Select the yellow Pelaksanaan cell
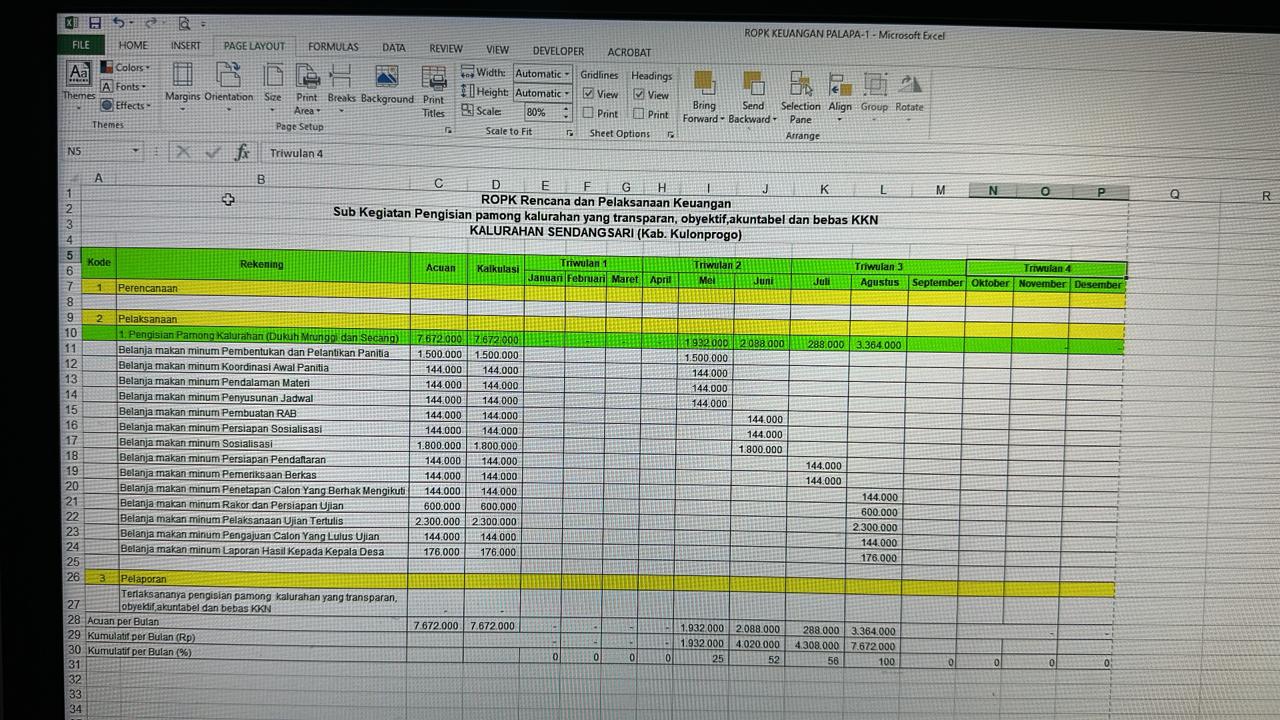This screenshot has height=720, width=1280. click(262, 319)
